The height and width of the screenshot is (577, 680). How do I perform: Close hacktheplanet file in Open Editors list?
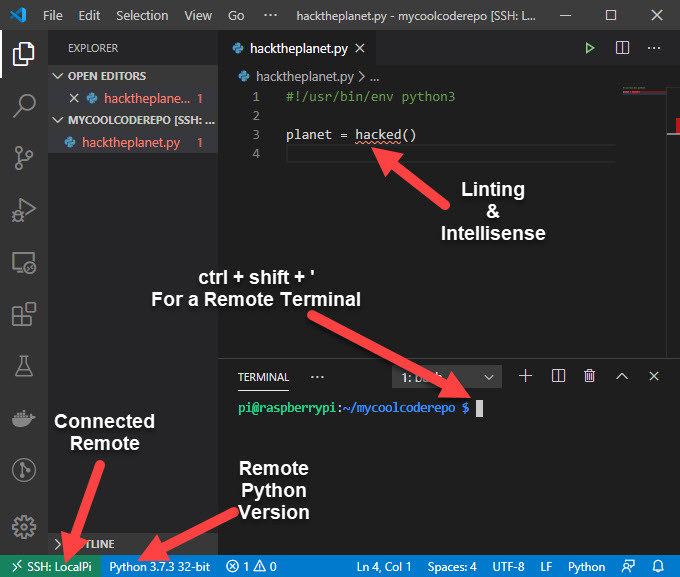coord(74,98)
